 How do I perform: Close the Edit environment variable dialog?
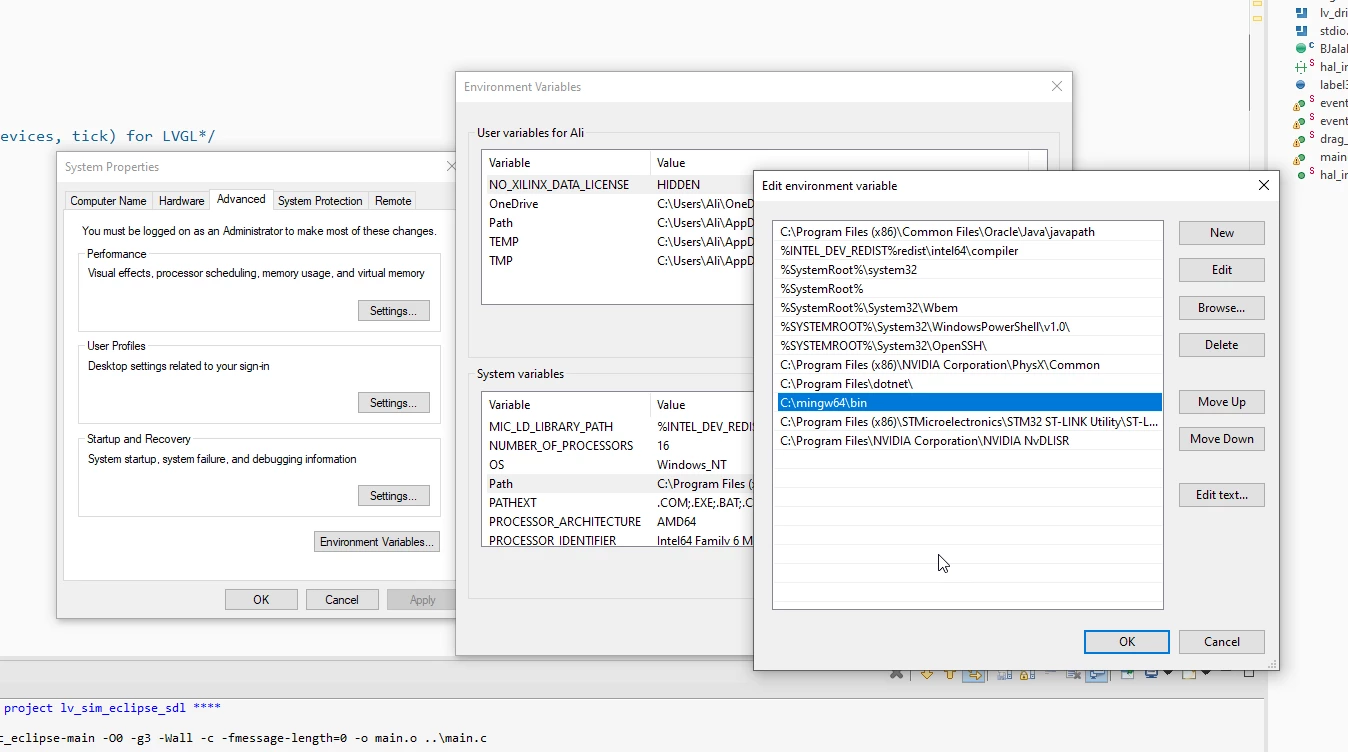click(x=1264, y=185)
